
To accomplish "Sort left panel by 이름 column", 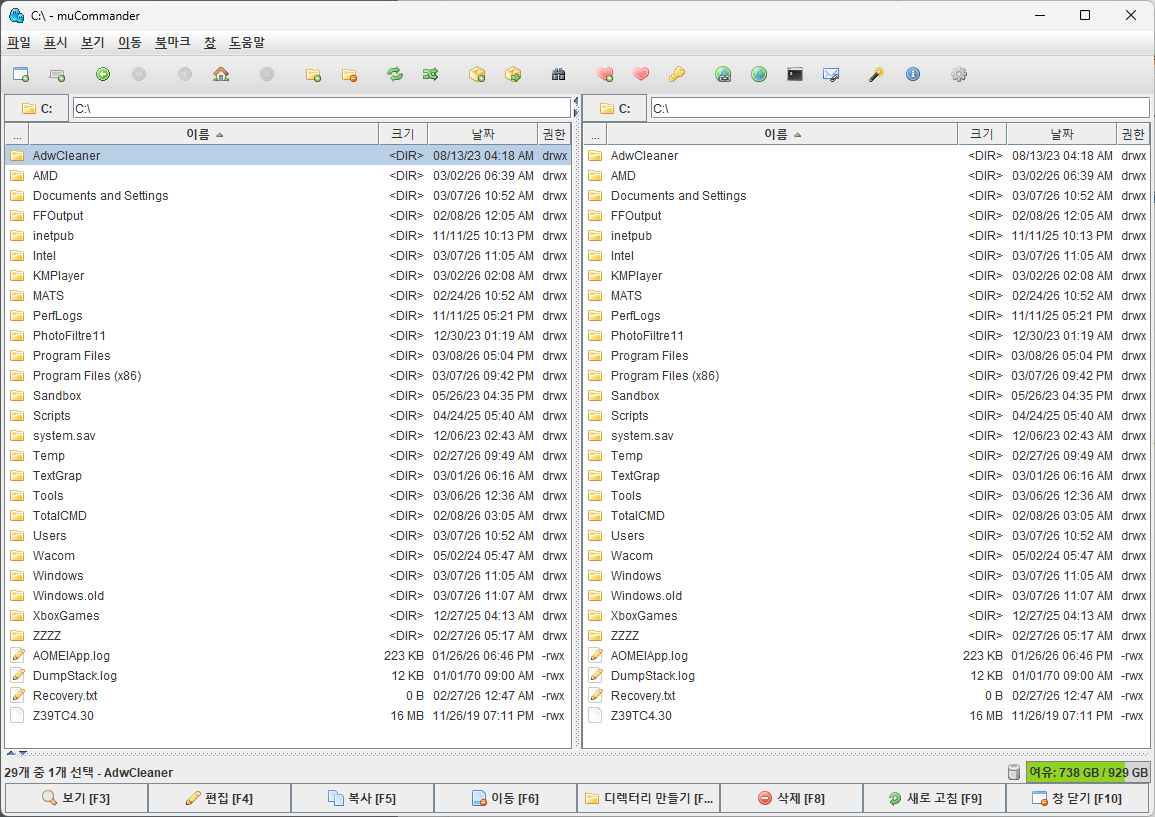I will (x=204, y=134).
